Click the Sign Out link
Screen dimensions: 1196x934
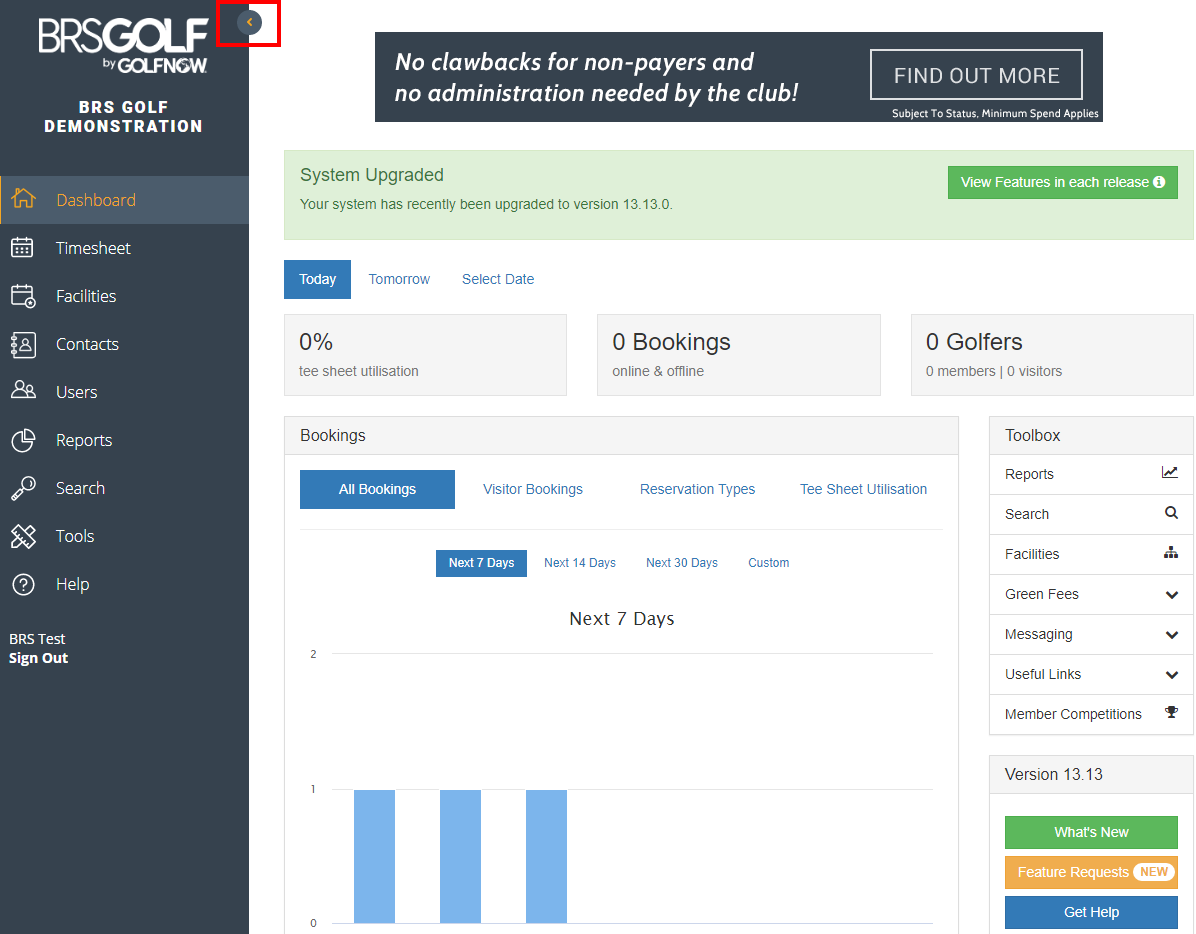point(38,658)
